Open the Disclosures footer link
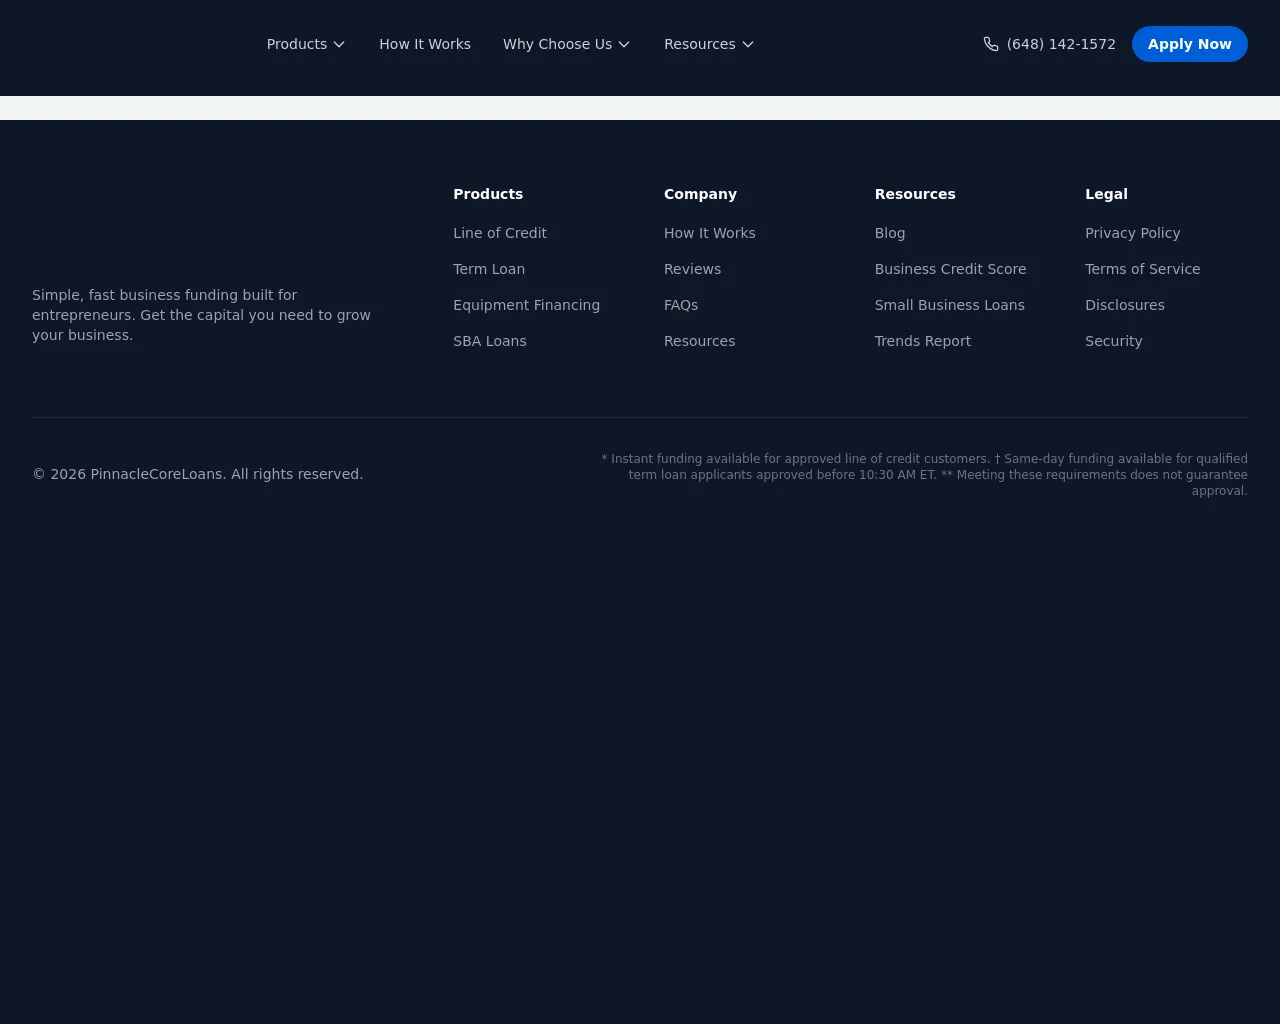Image resolution: width=1280 pixels, height=1024 pixels. click(1125, 305)
